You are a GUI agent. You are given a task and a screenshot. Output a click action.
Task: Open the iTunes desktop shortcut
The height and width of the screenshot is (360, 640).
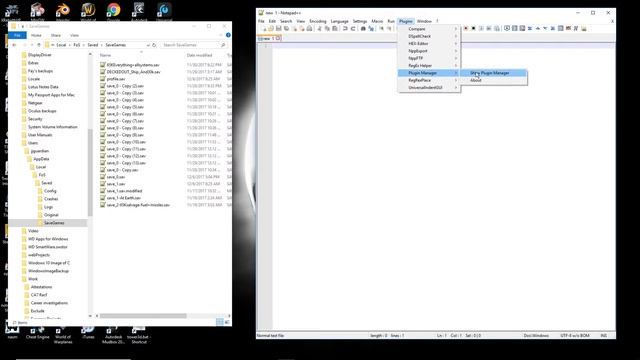[88, 332]
